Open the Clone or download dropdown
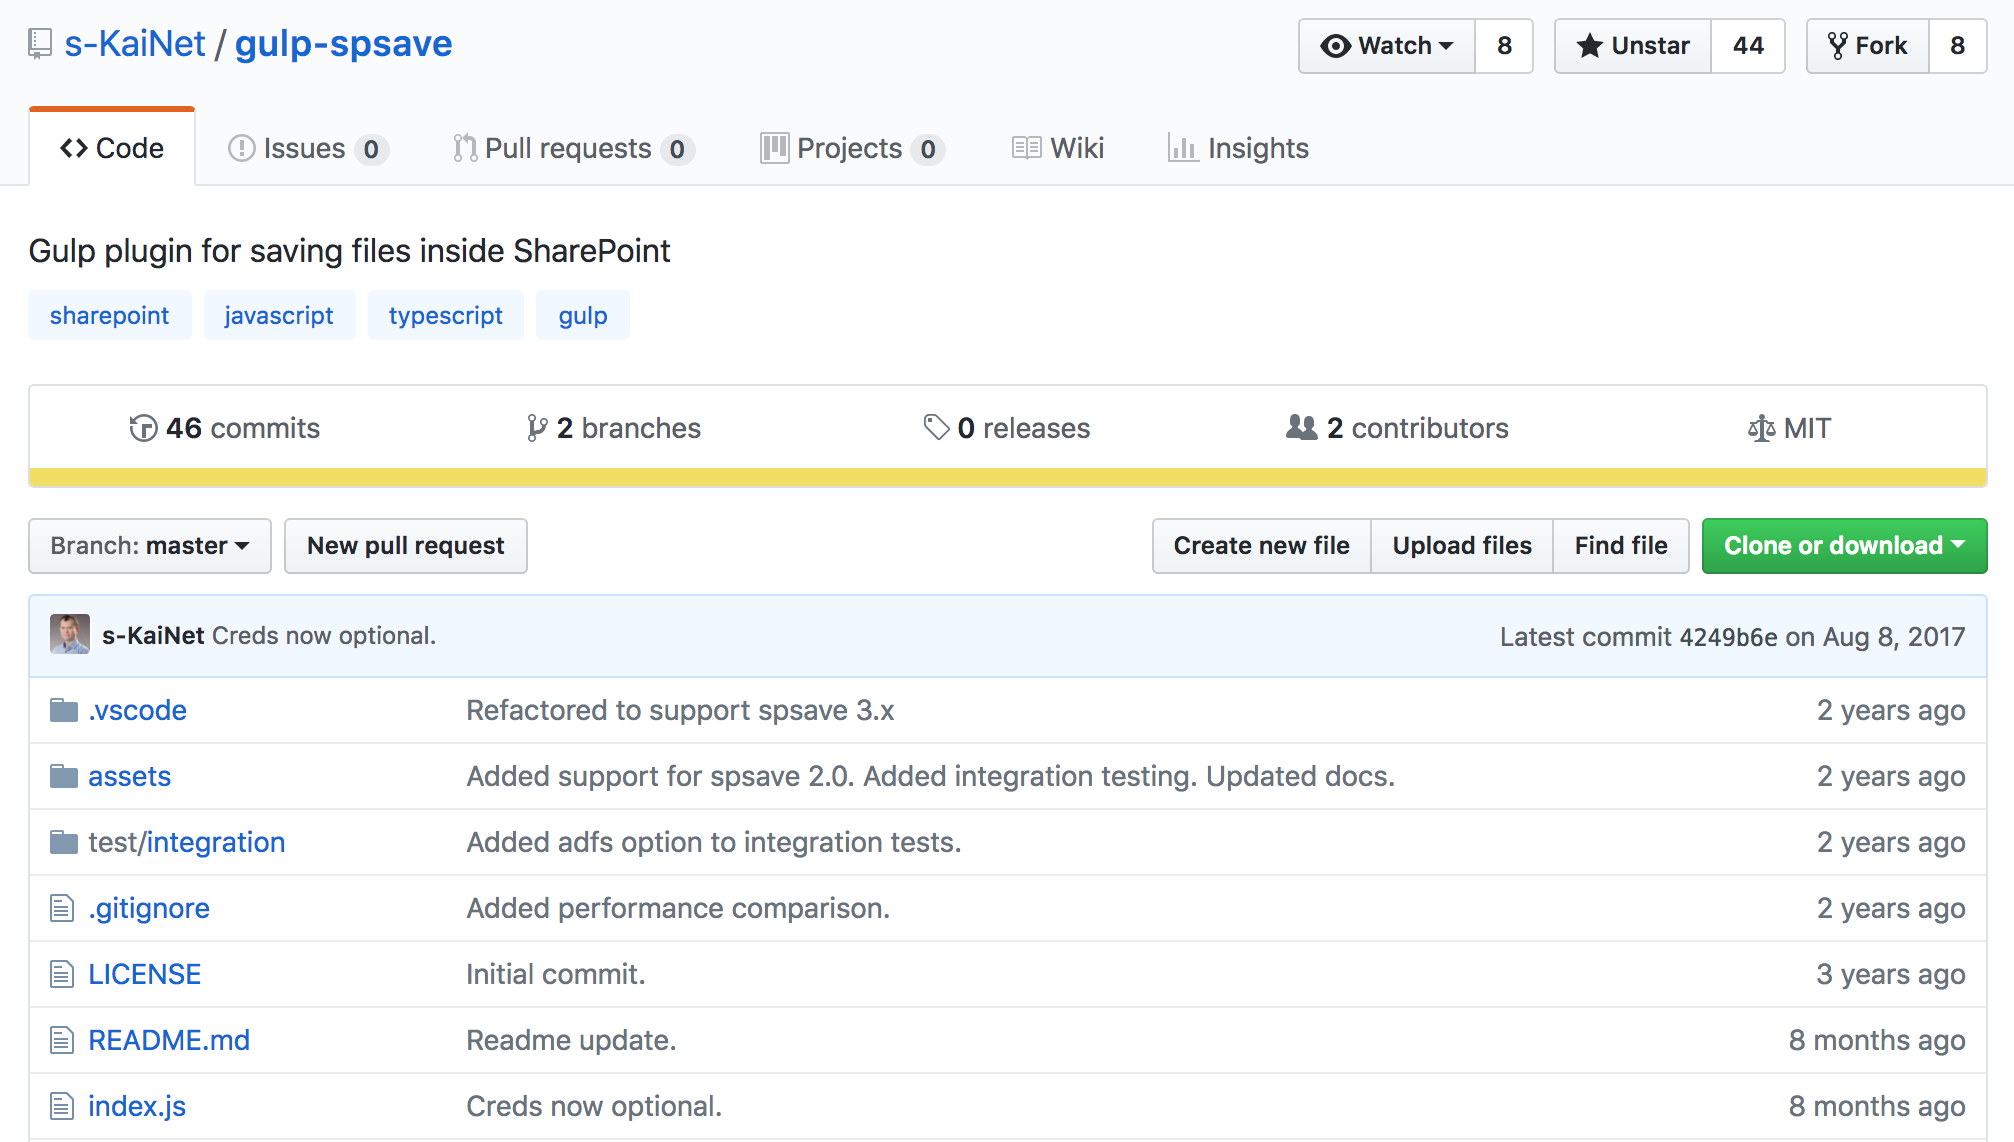The width and height of the screenshot is (2014, 1142). click(1844, 546)
